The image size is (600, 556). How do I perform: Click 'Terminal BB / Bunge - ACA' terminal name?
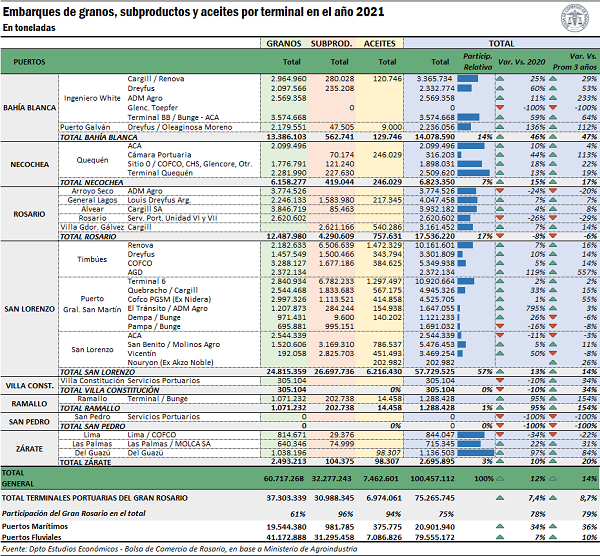pyautogui.click(x=173, y=117)
